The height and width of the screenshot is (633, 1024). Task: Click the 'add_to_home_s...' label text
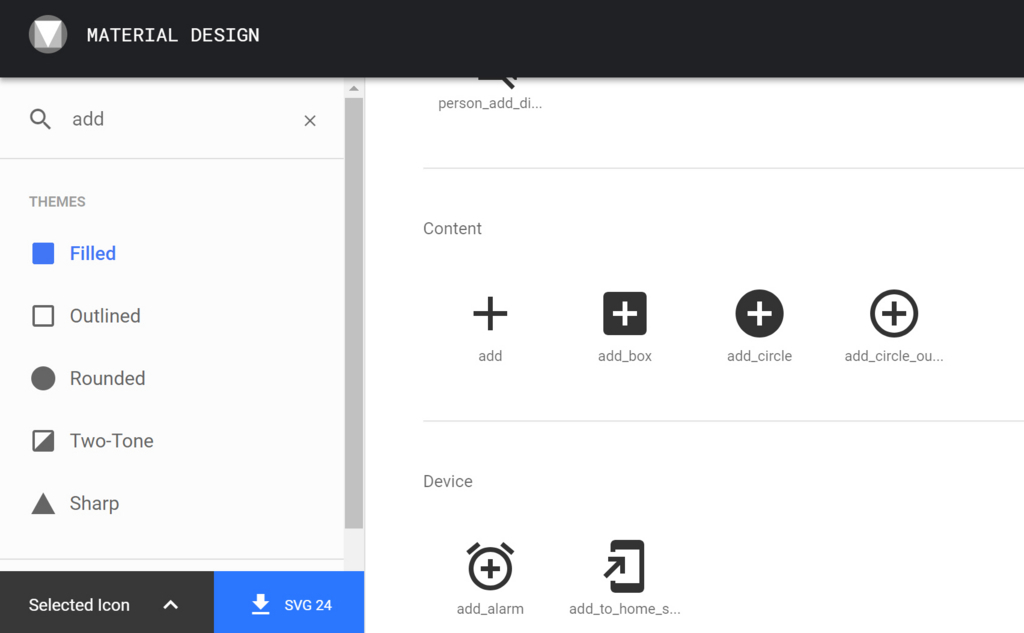click(625, 609)
